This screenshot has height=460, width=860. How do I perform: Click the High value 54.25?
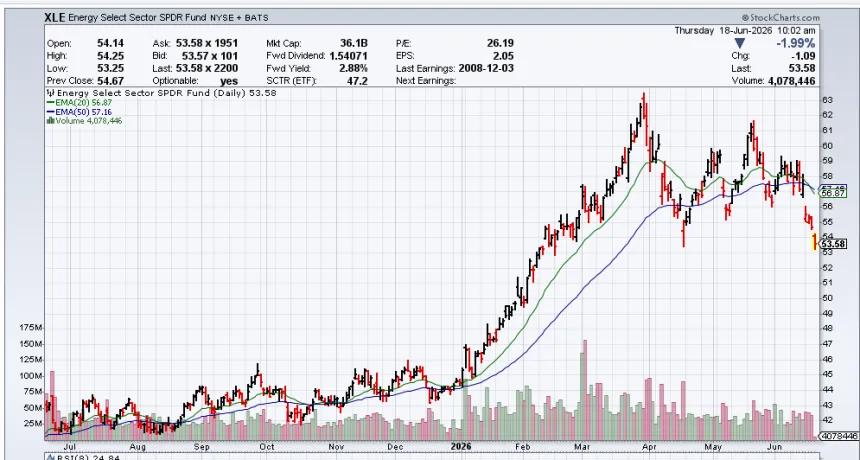coord(110,55)
